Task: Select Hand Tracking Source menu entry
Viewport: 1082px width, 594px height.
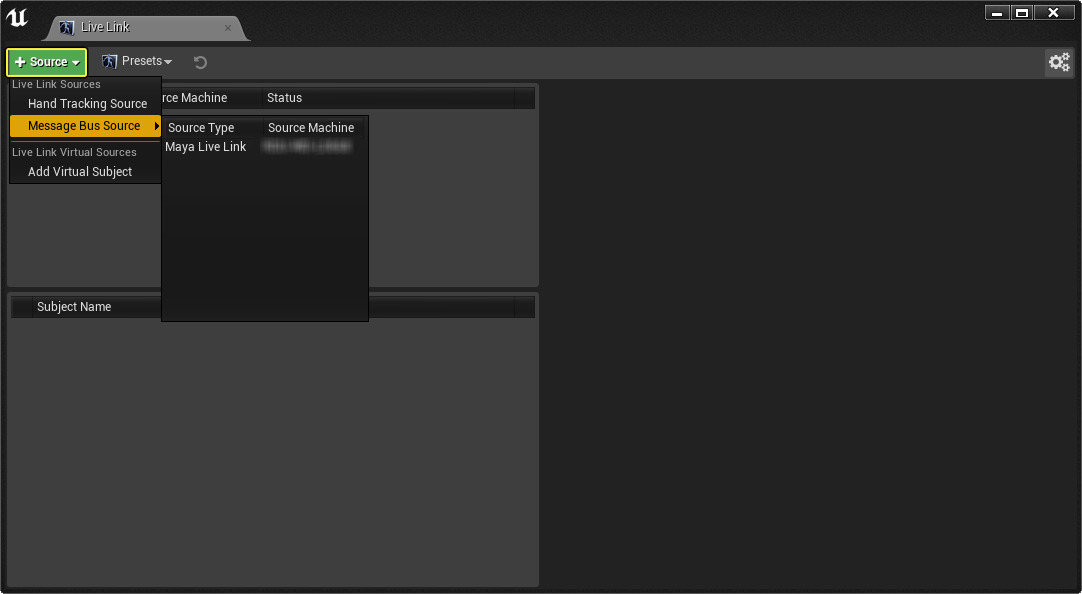Action: tap(86, 103)
